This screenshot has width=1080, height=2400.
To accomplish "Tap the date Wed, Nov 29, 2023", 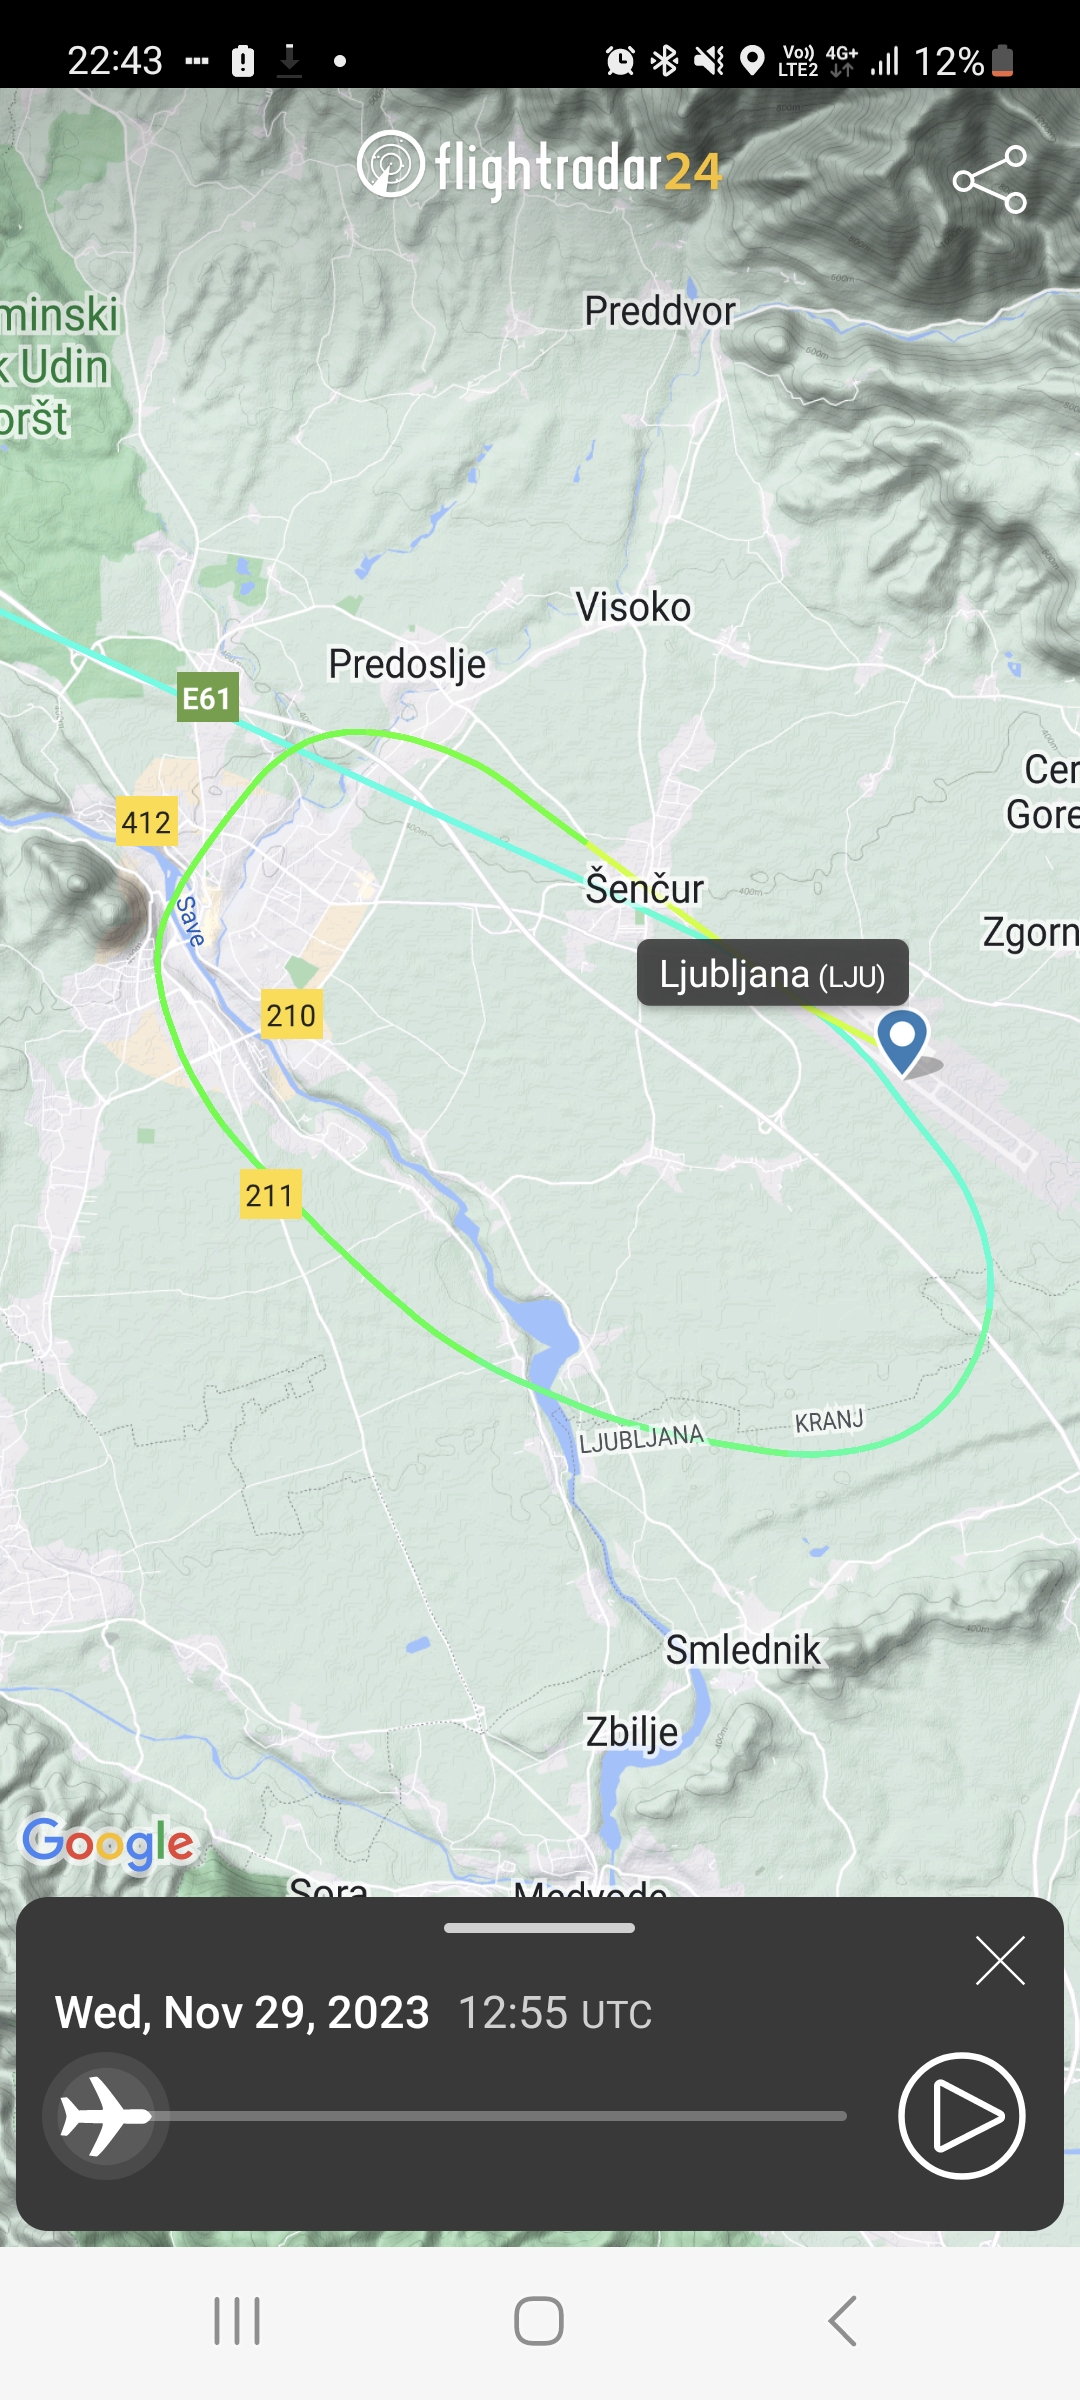I will tap(242, 2012).
